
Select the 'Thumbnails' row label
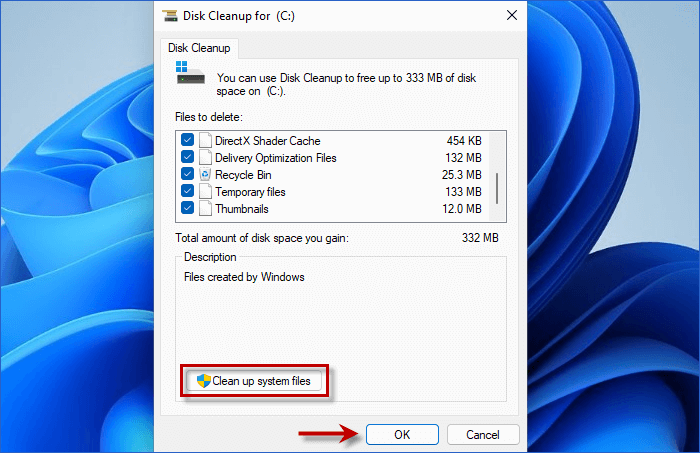click(x=242, y=209)
